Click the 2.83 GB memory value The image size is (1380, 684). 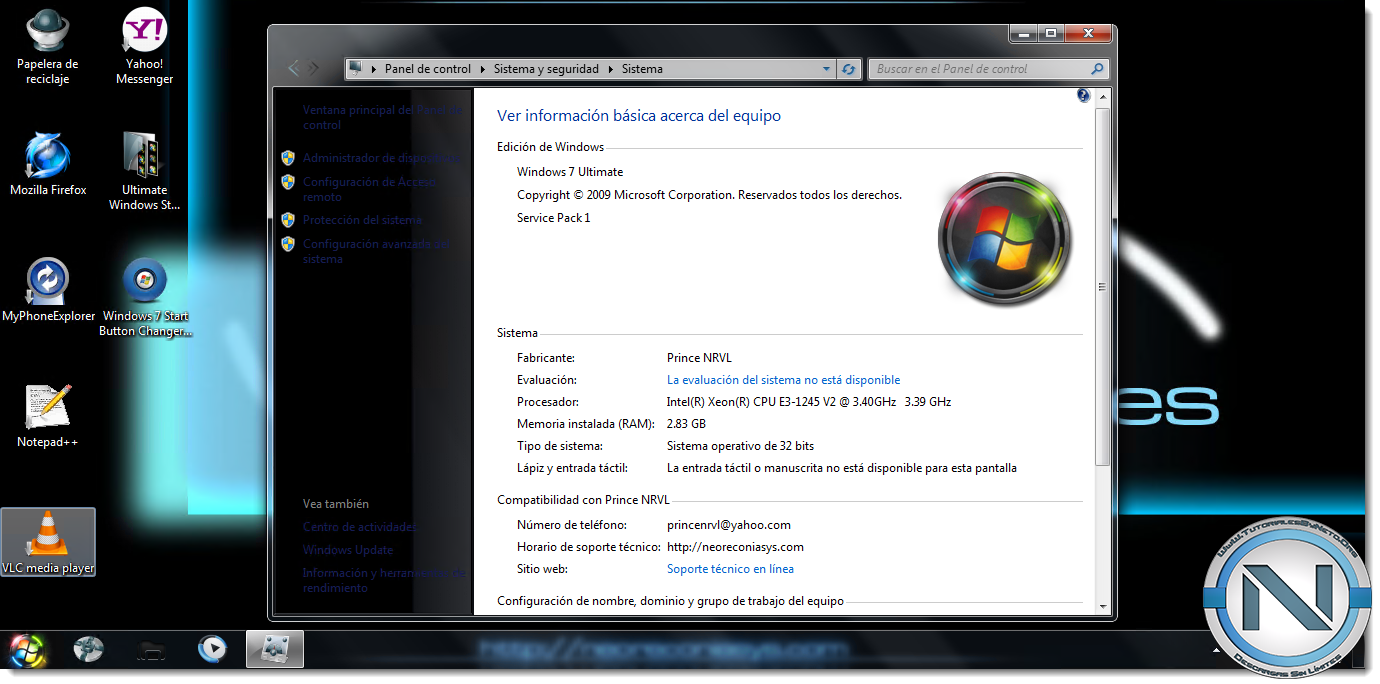(x=687, y=424)
